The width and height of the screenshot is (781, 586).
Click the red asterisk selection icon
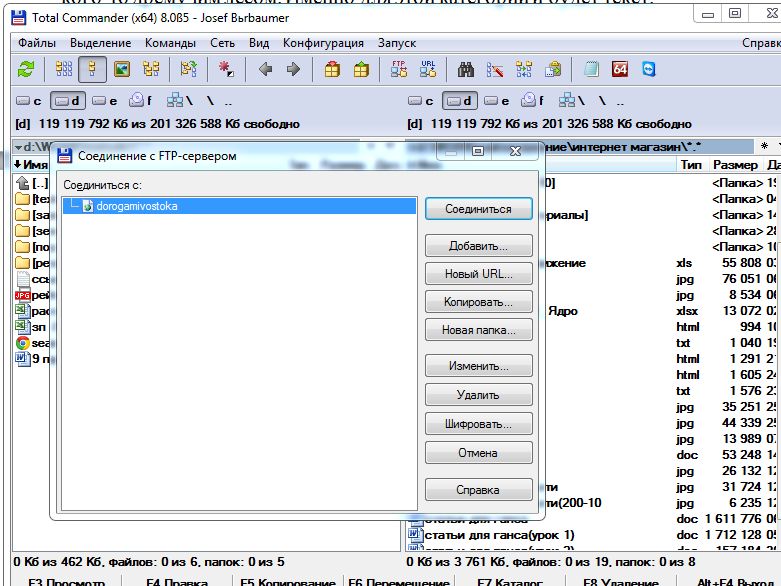point(226,69)
